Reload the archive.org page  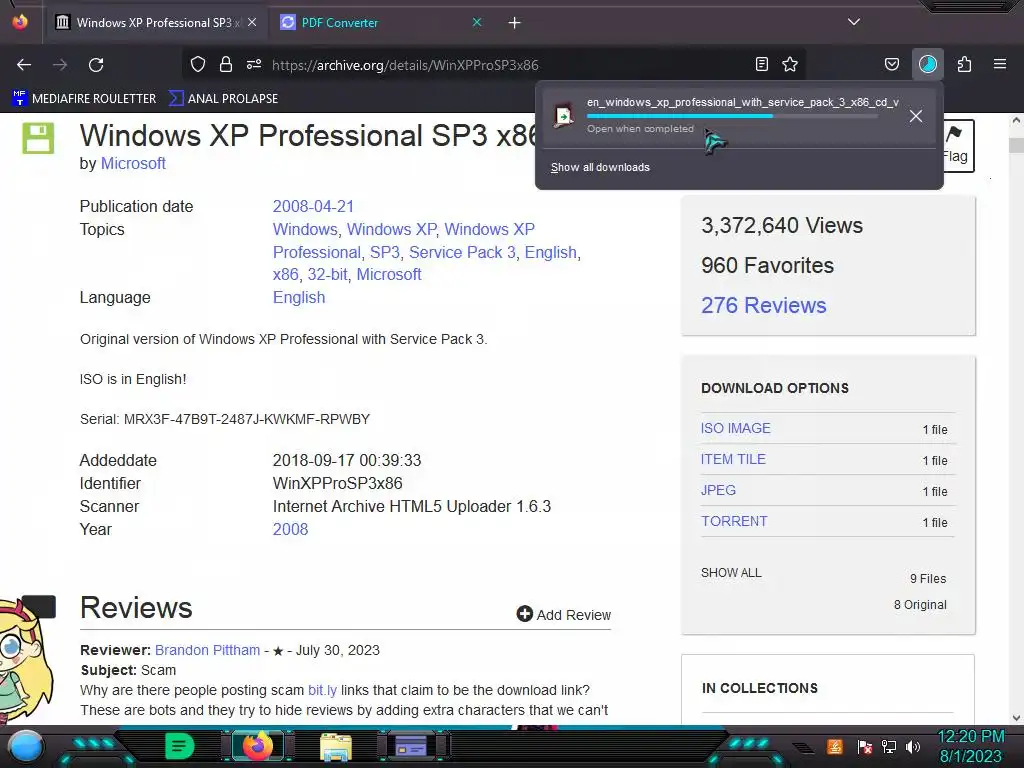[96, 65]
